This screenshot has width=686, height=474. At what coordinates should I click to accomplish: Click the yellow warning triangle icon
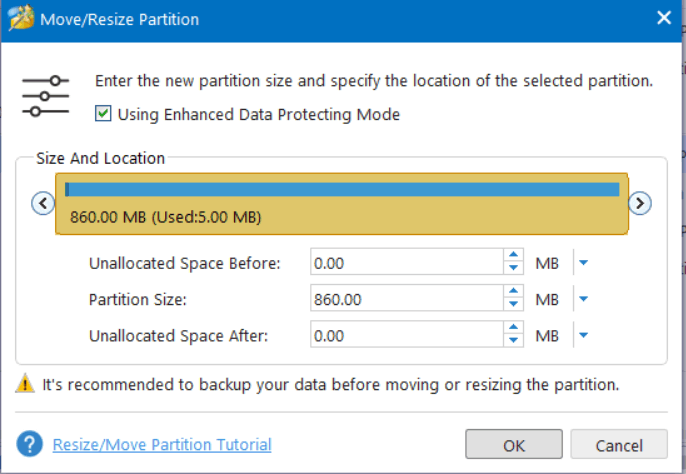(x=25, y=383)
